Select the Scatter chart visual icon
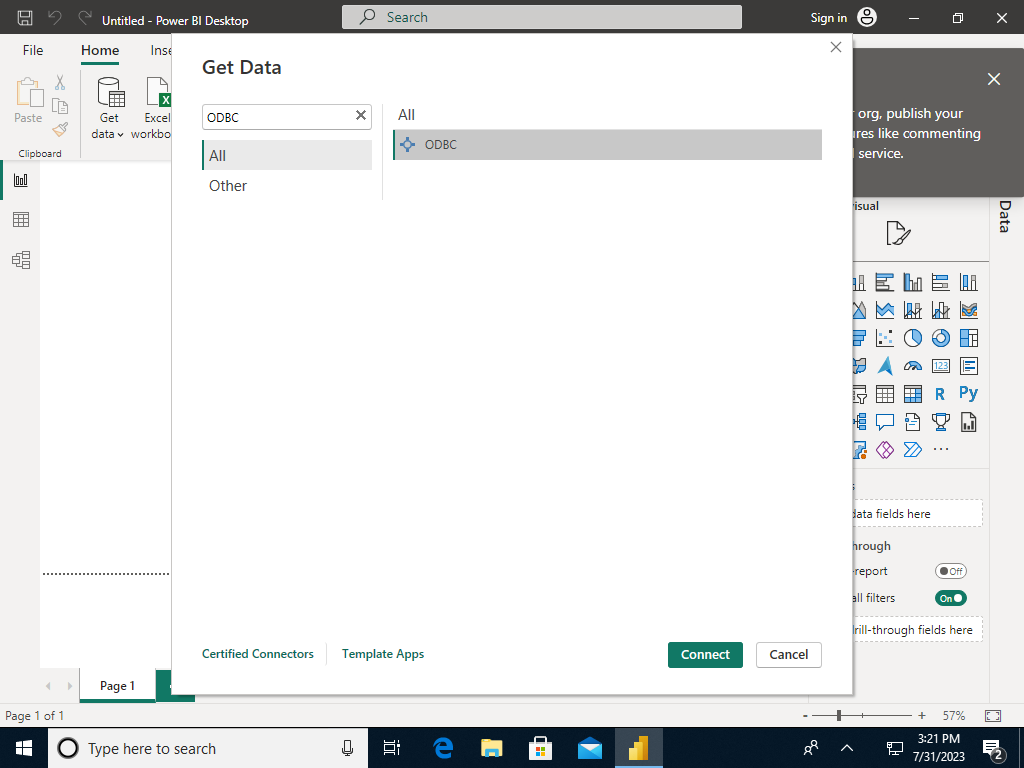Image resolution: width=1024 pixels, height=768 pixels. coord(884,338)
